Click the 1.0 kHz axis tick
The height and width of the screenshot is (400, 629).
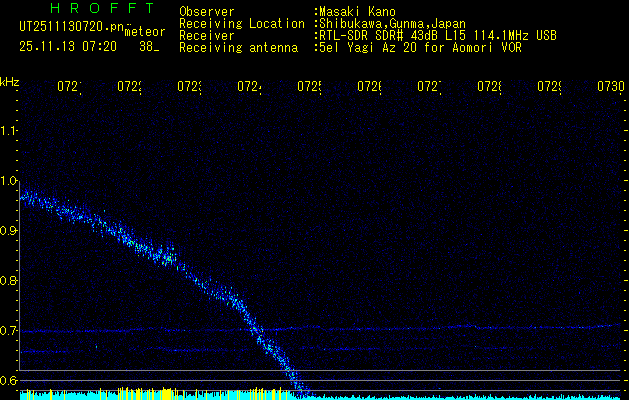point(9,180)
